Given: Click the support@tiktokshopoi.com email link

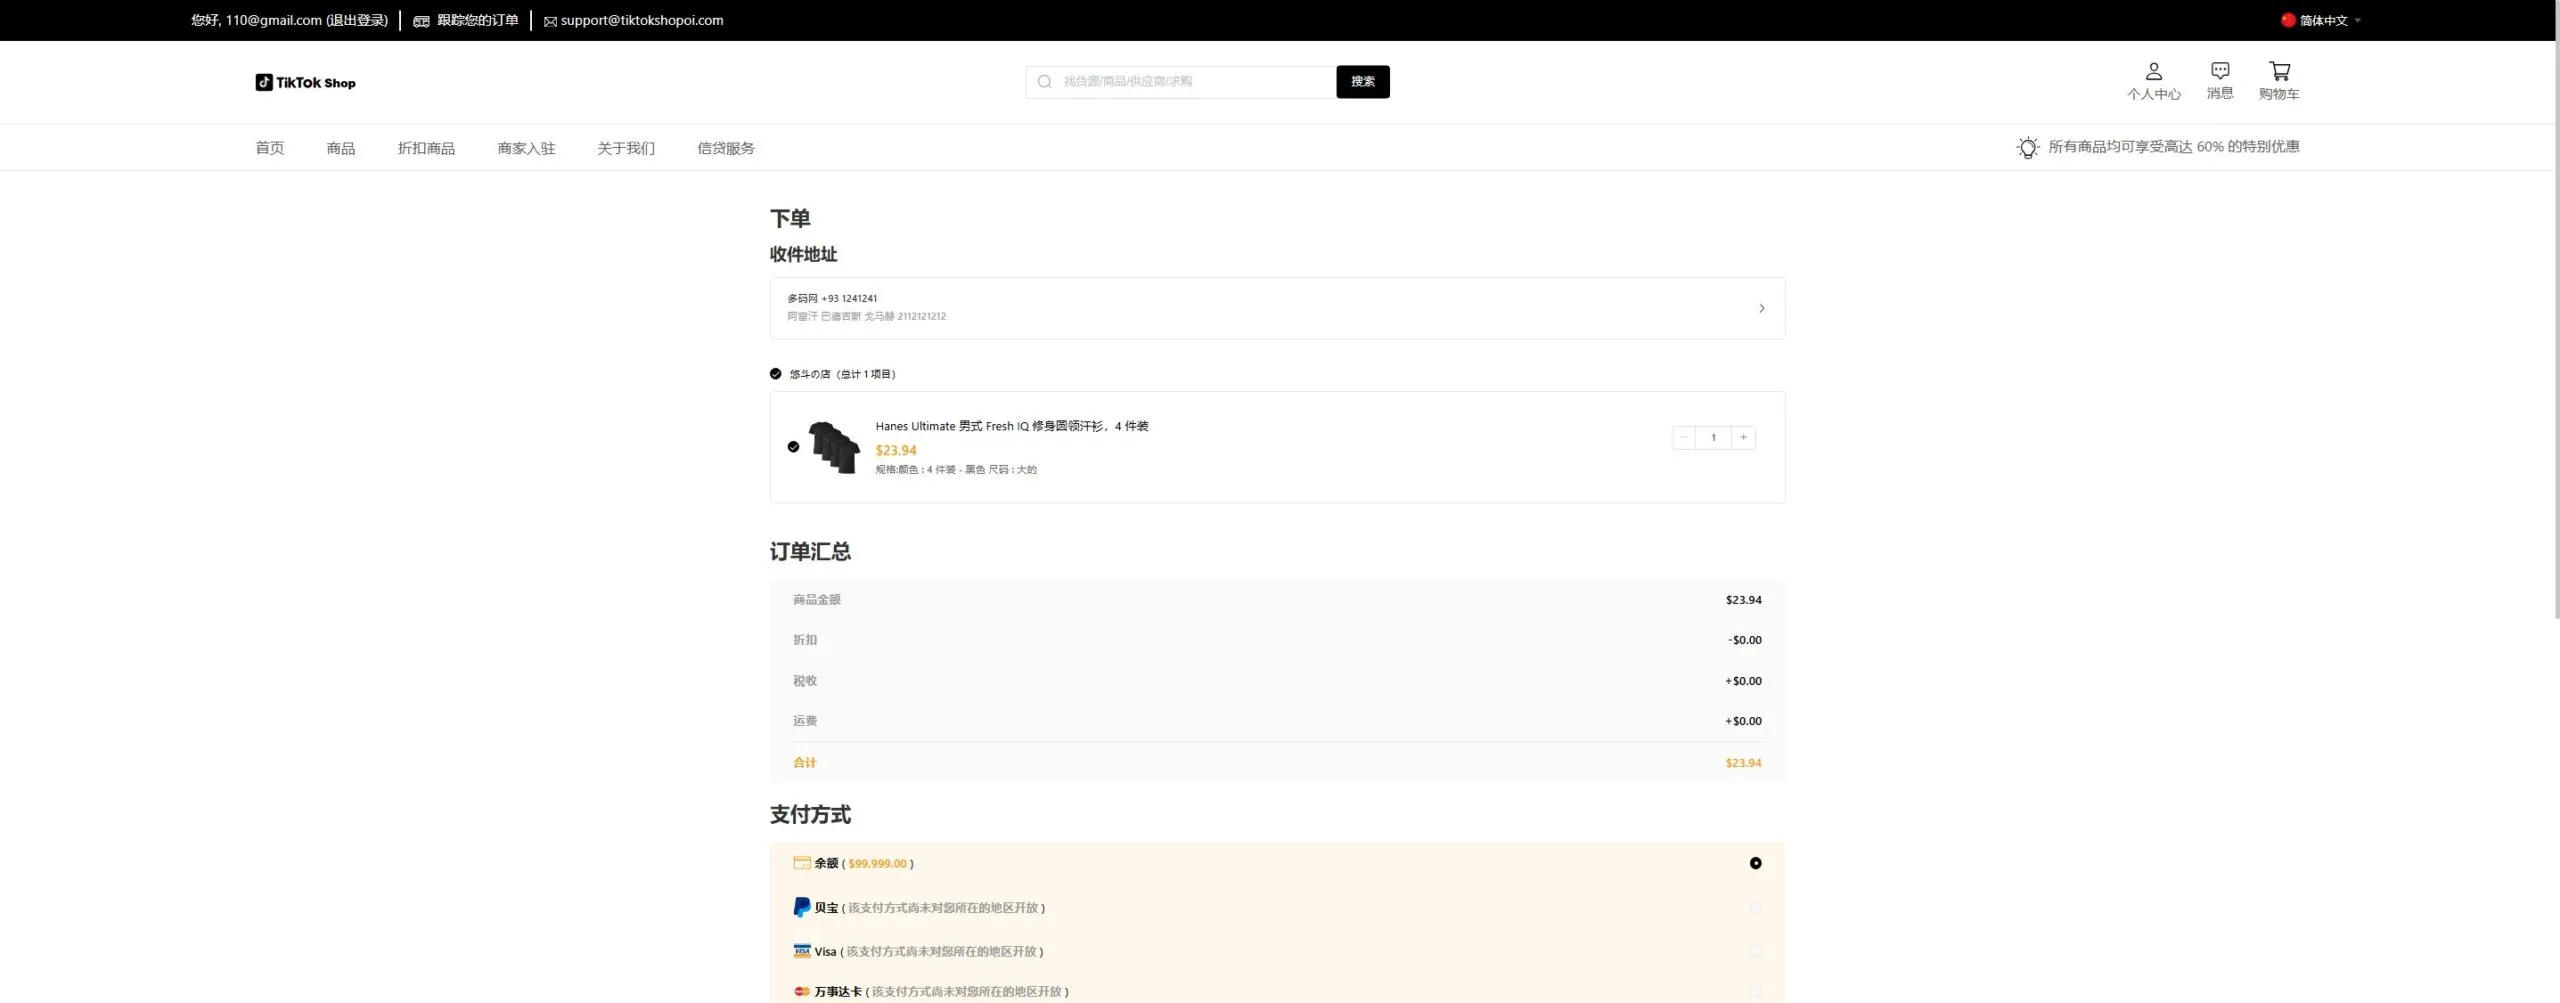Looking at the screenshot, I should coord(642,20).
